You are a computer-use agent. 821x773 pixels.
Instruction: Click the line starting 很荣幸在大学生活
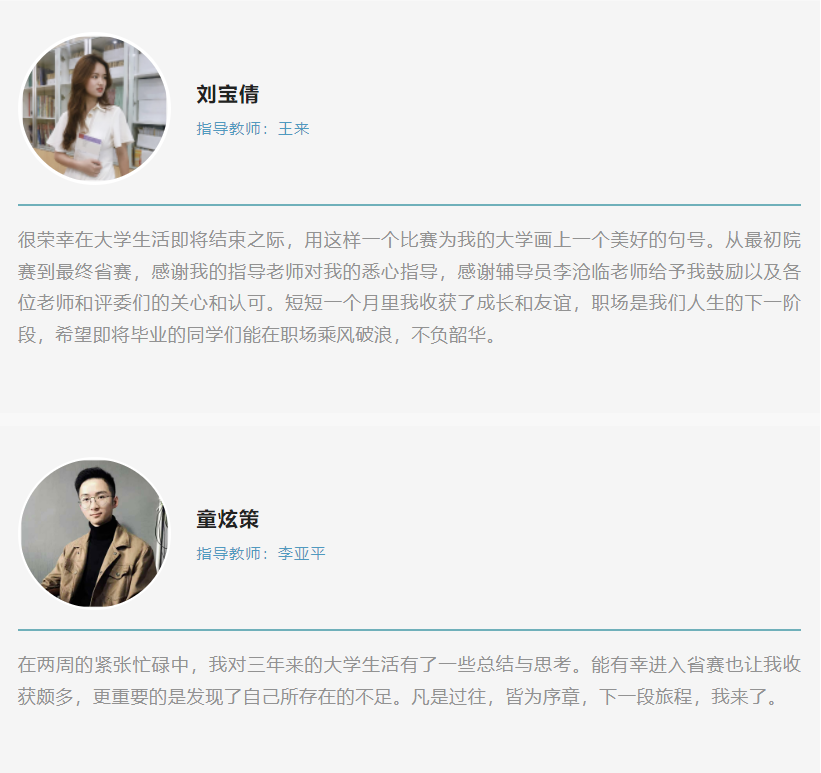409,240
